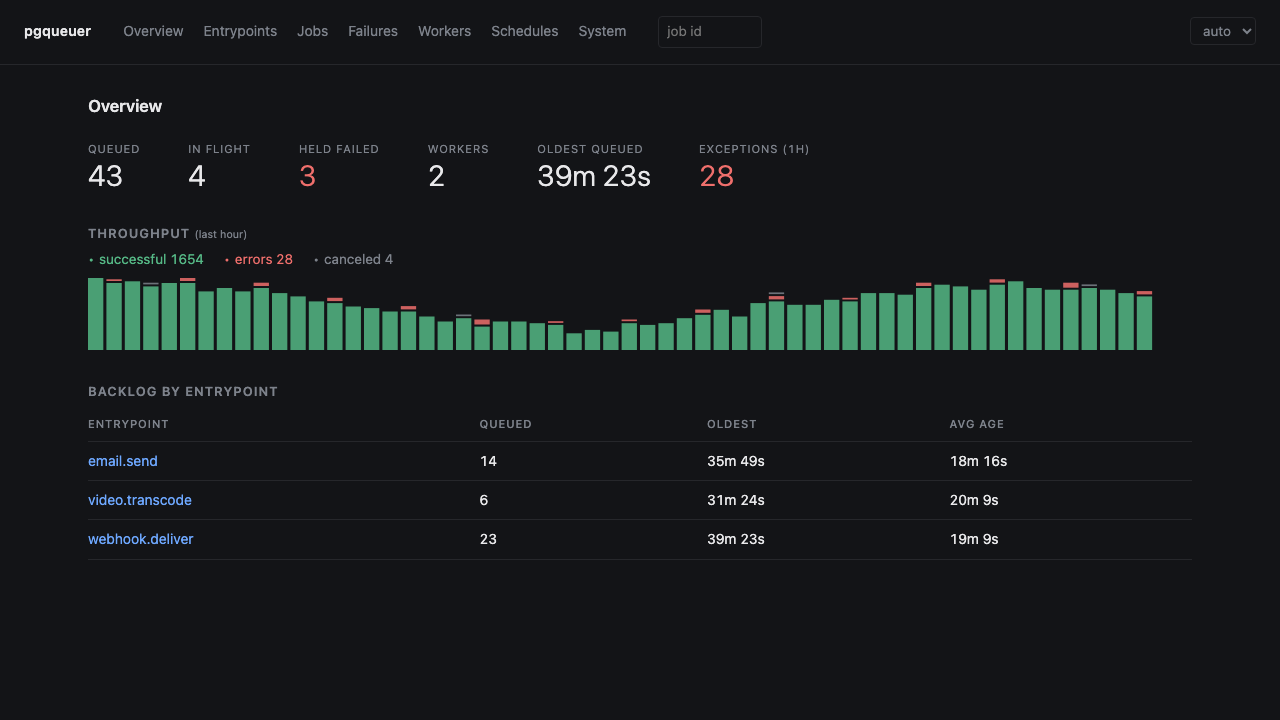The width and height of the screenshot is (1280, 720).
Task: Click the Held Failed value 3
Action: click(x=307, y=176)
